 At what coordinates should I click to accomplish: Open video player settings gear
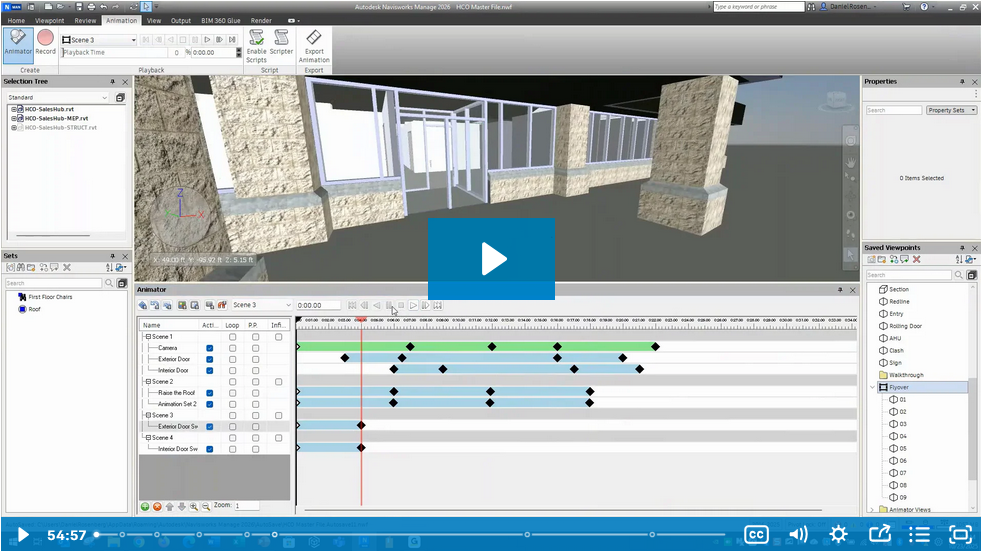838,534
